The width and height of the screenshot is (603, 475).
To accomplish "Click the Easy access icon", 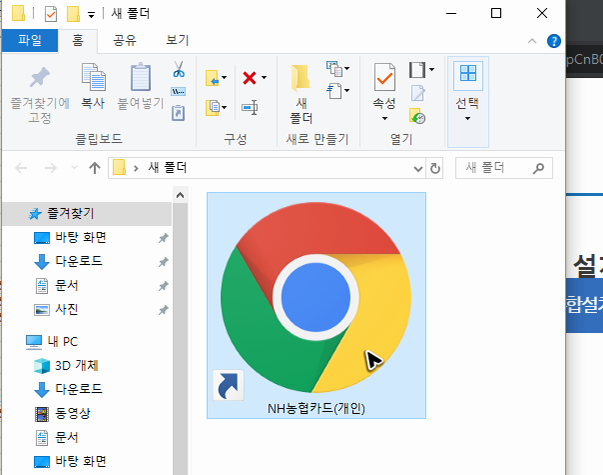I will [334, 91].
